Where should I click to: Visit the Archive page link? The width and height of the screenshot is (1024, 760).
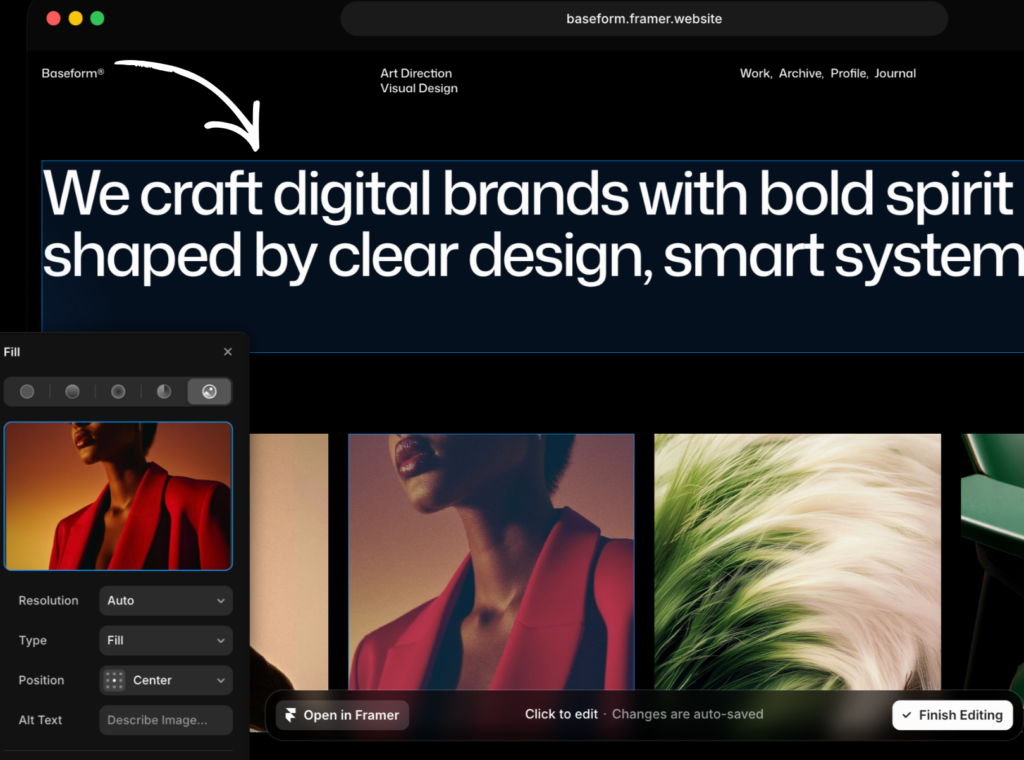[x=800, y=73]
